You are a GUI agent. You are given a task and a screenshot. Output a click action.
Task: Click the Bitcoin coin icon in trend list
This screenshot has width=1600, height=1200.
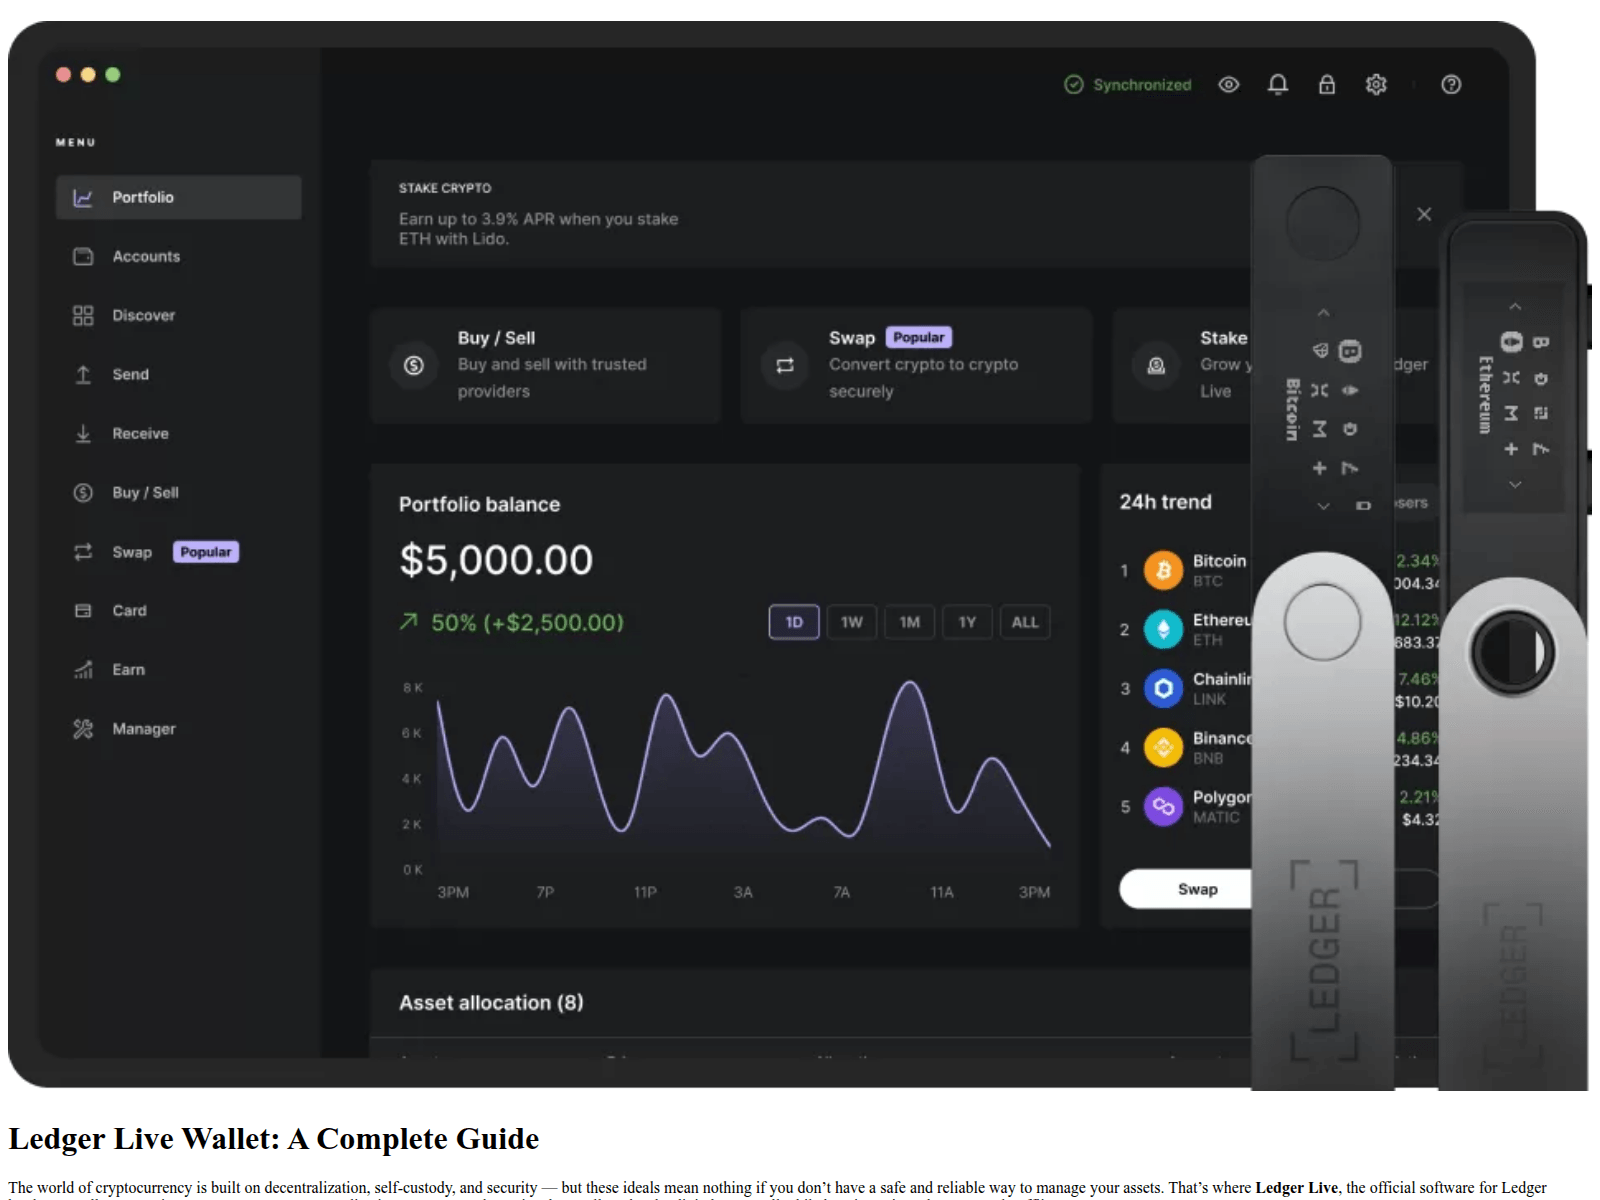click(1162, 570)
